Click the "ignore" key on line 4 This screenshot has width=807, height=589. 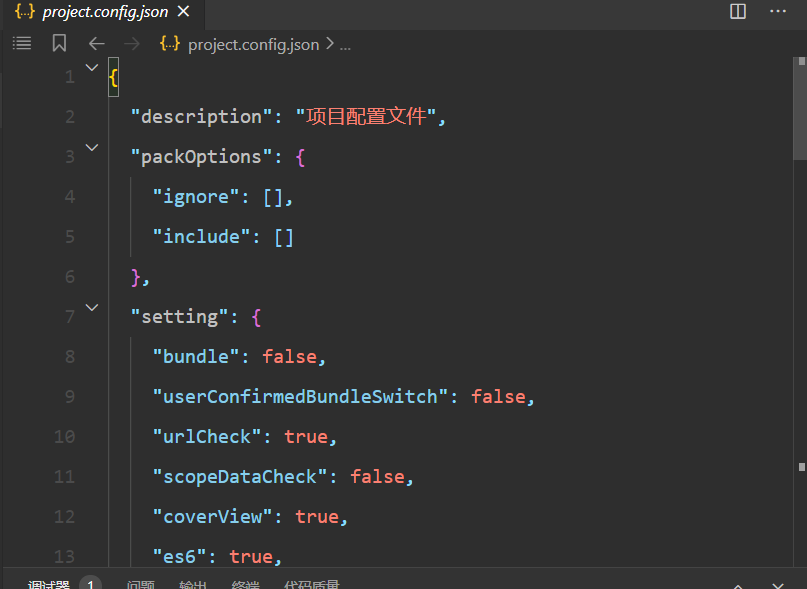click(x=196, y=197)
